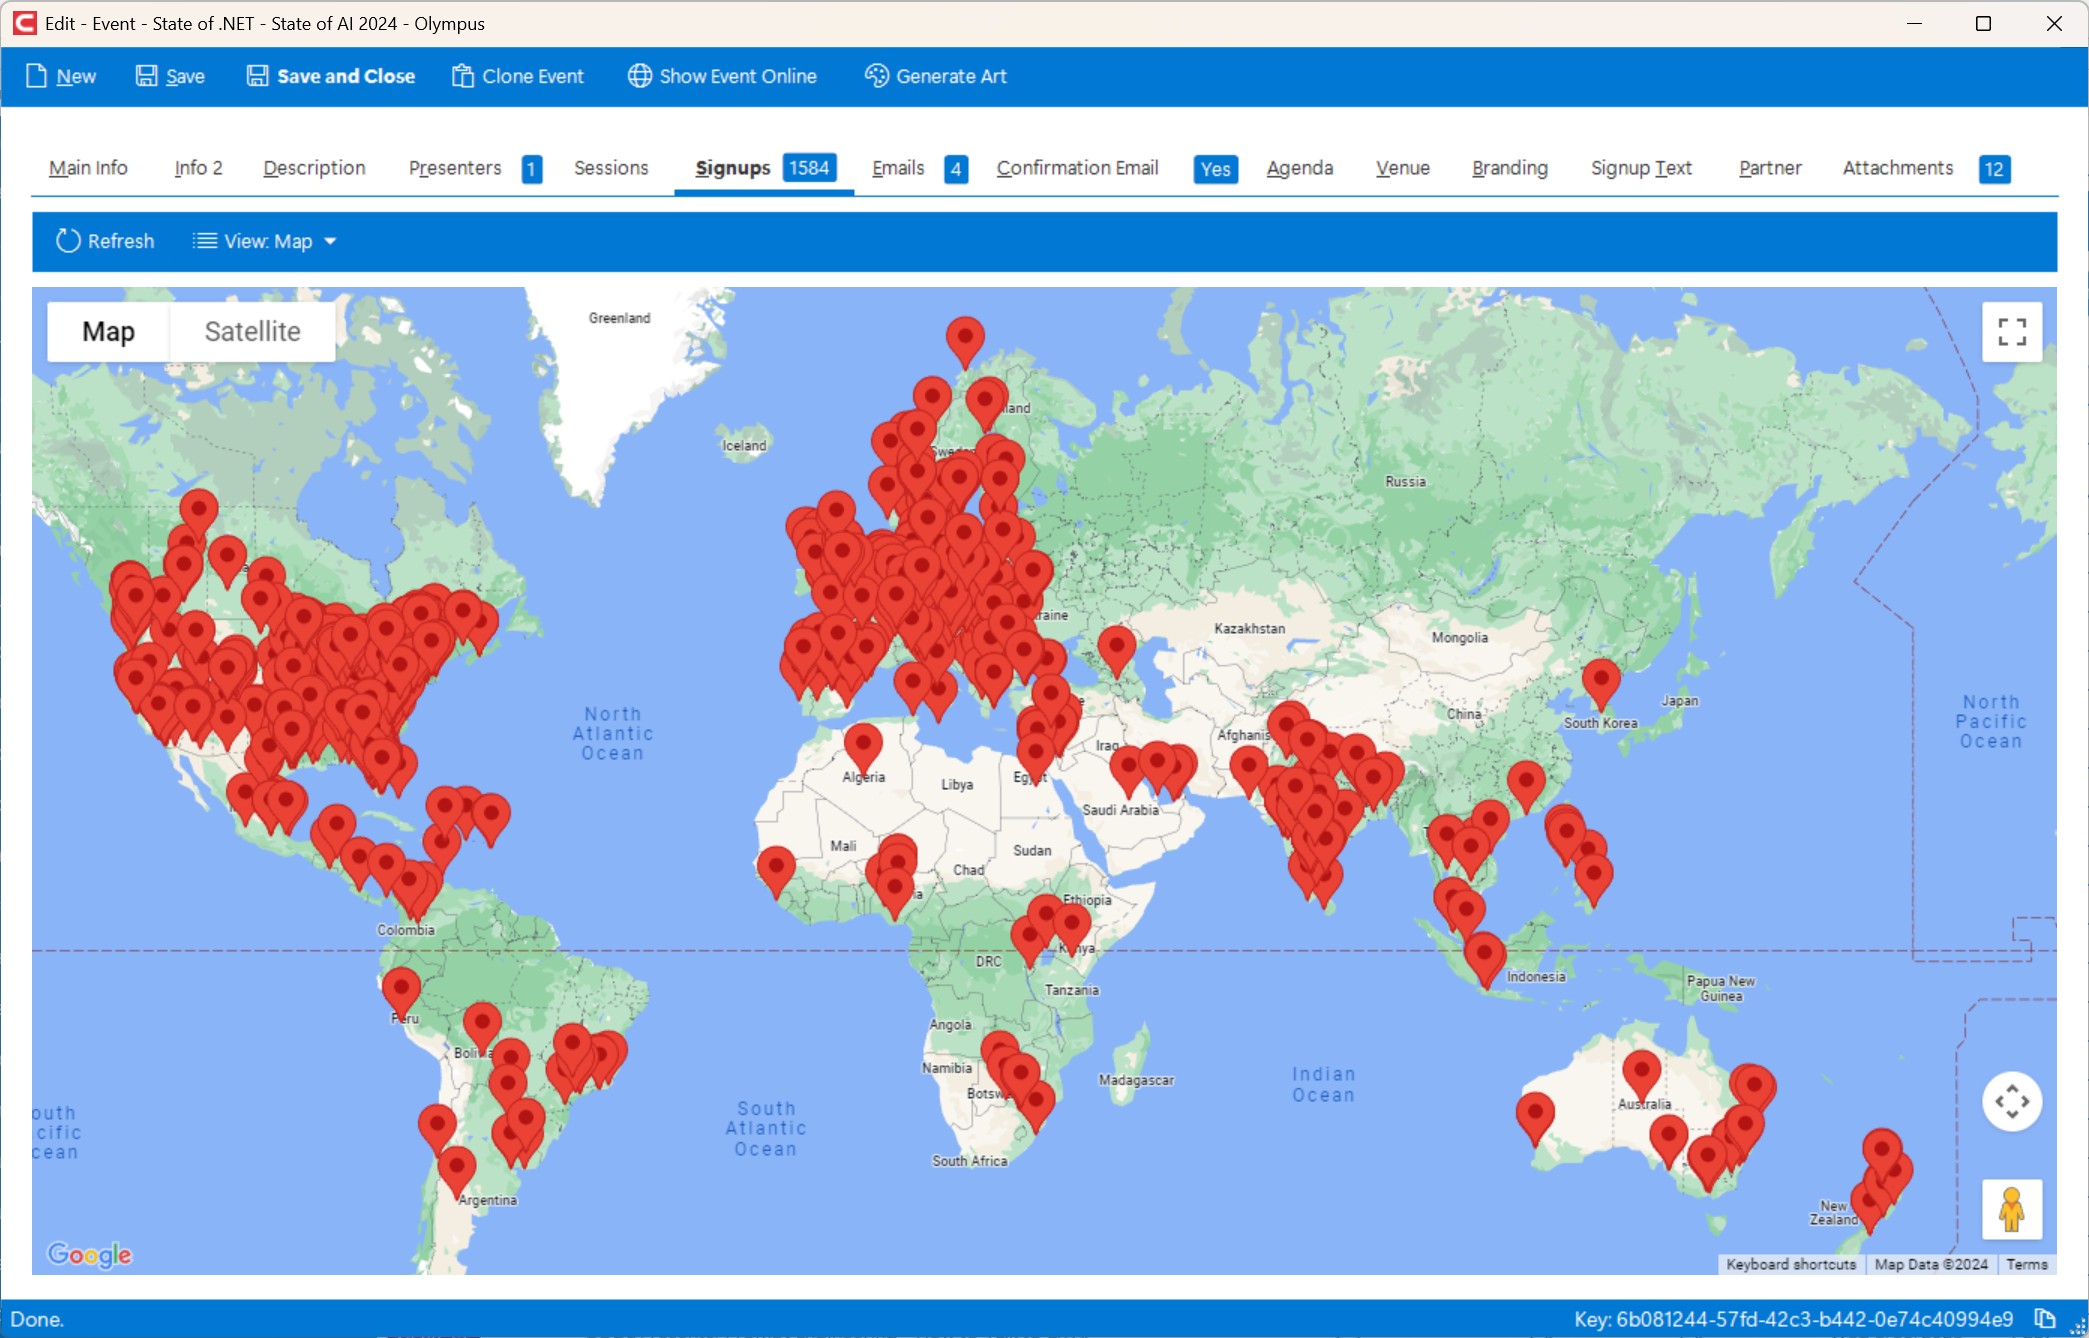Toggle fullscreen map view icon

(x=2012, y=331)
